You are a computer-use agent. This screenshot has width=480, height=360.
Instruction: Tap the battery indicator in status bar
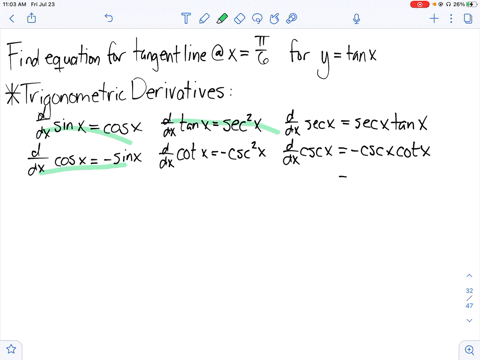click(472, 4)
